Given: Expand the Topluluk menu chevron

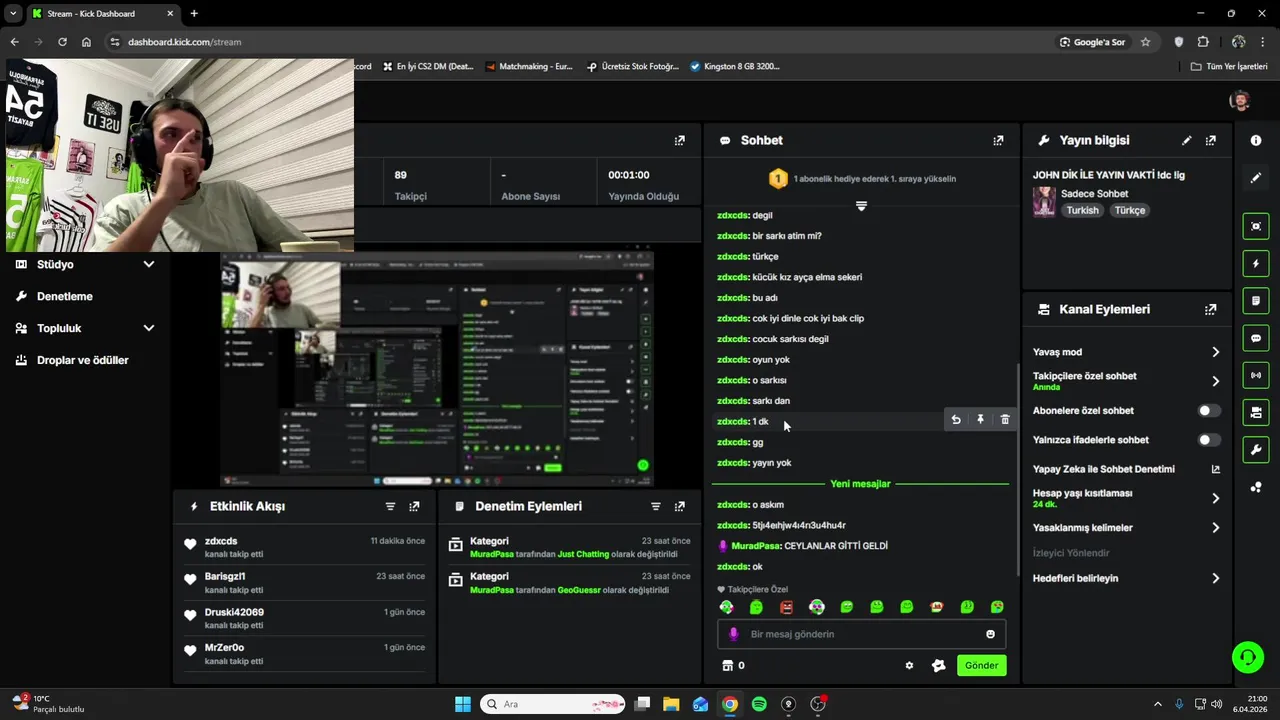Looking at the screenshot, I should click(149, 329).
